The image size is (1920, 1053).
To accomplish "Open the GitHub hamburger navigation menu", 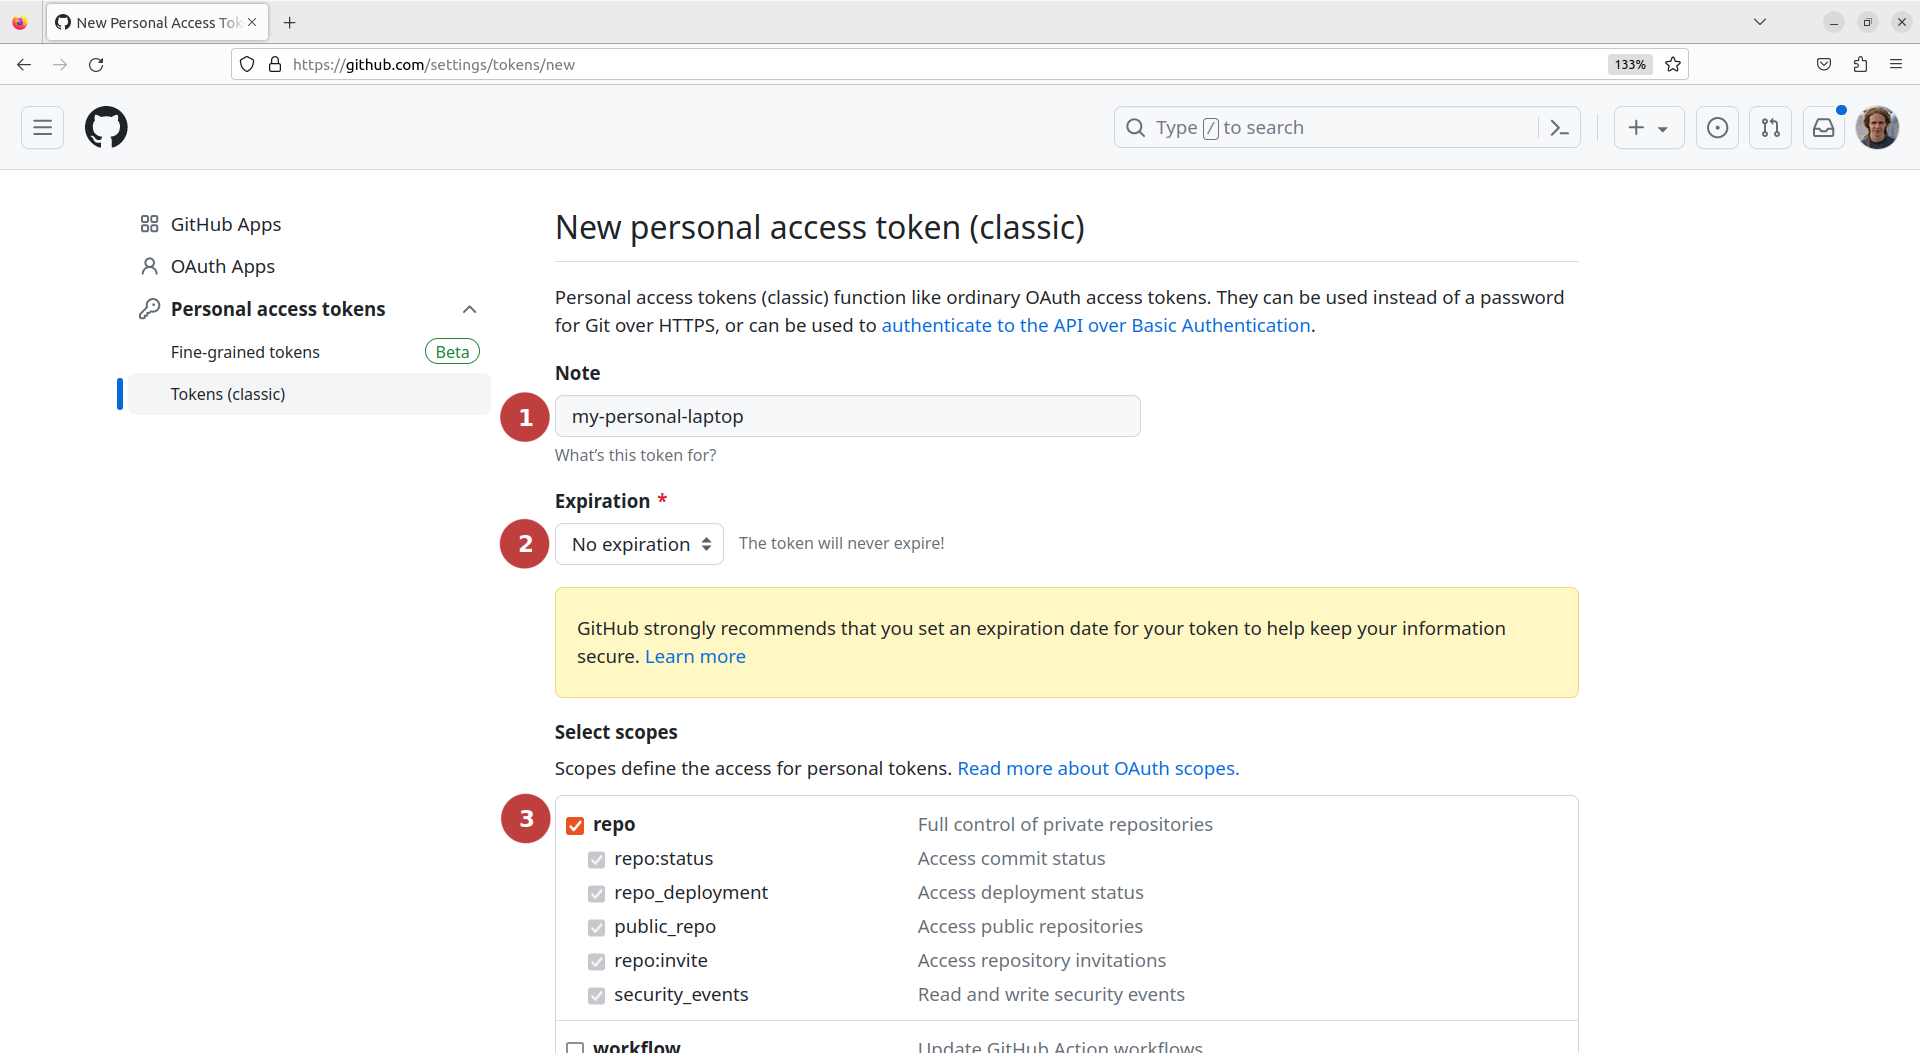I will pos(42,127).
